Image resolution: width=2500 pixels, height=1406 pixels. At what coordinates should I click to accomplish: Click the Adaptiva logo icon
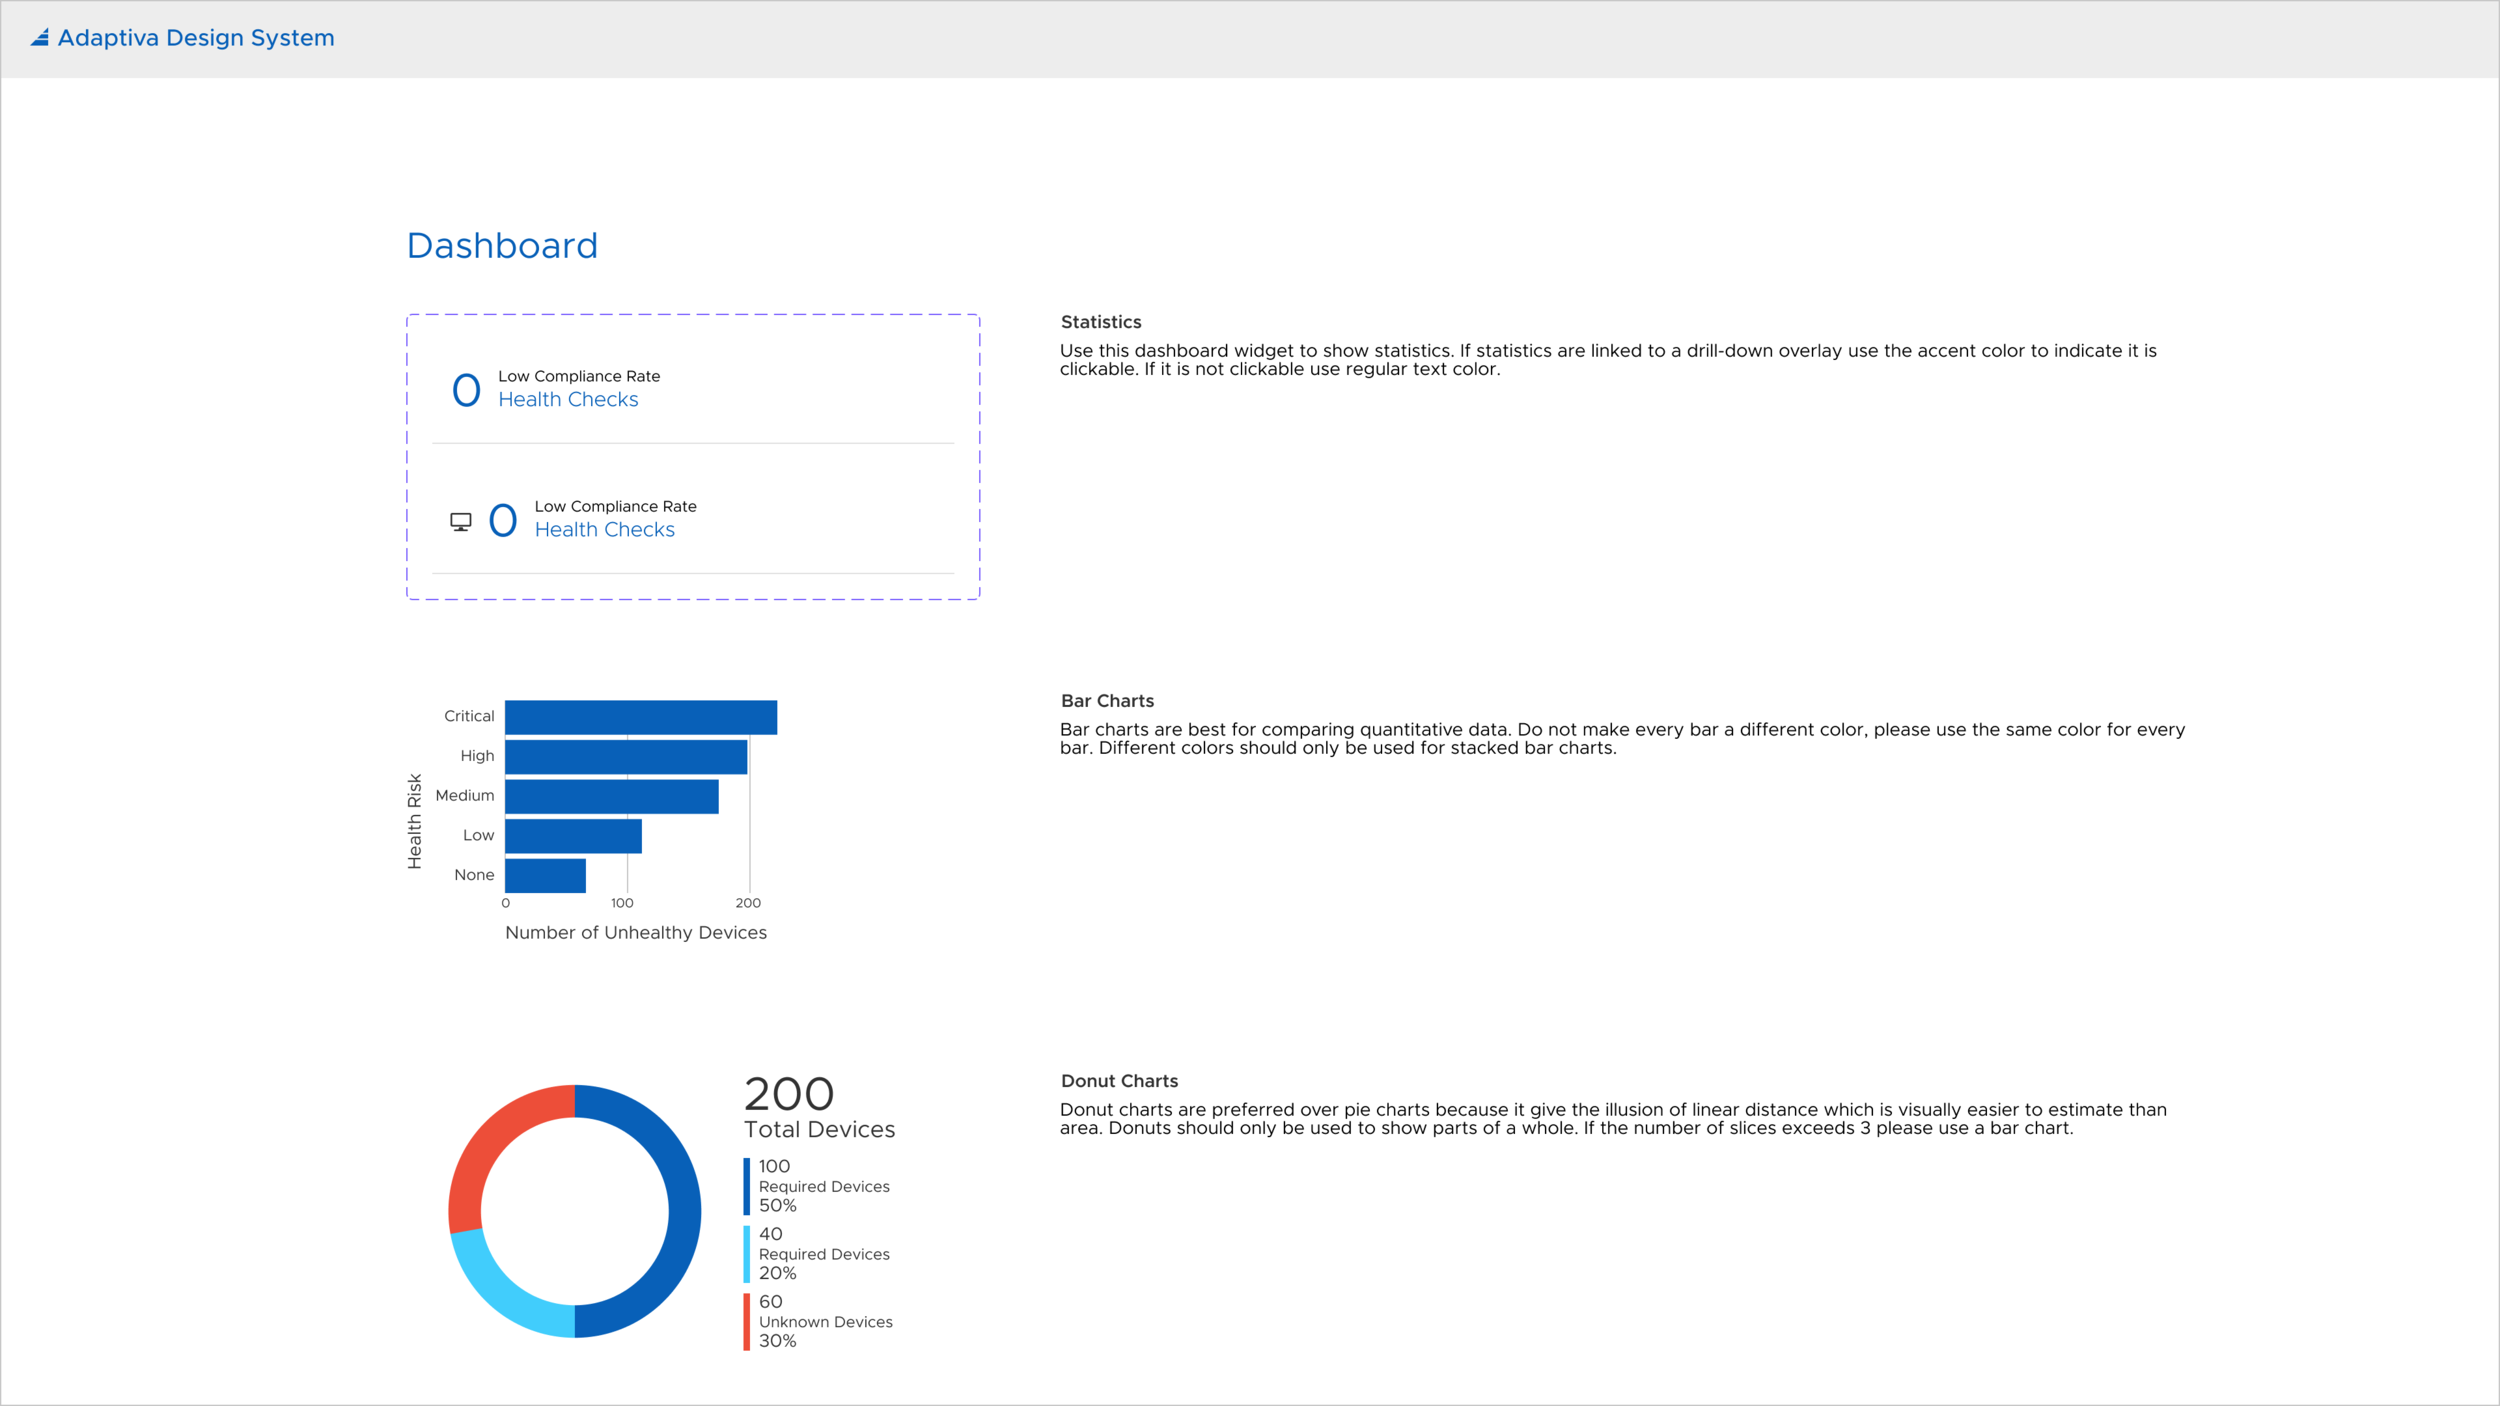38,38
